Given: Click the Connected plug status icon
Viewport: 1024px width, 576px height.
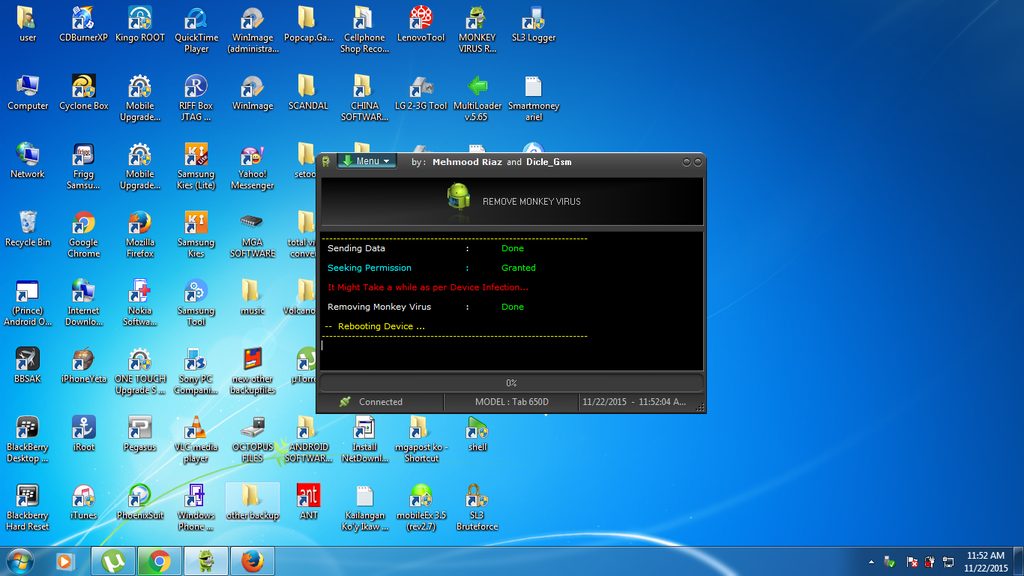Looking at the screenshot, I should point(345,402).
